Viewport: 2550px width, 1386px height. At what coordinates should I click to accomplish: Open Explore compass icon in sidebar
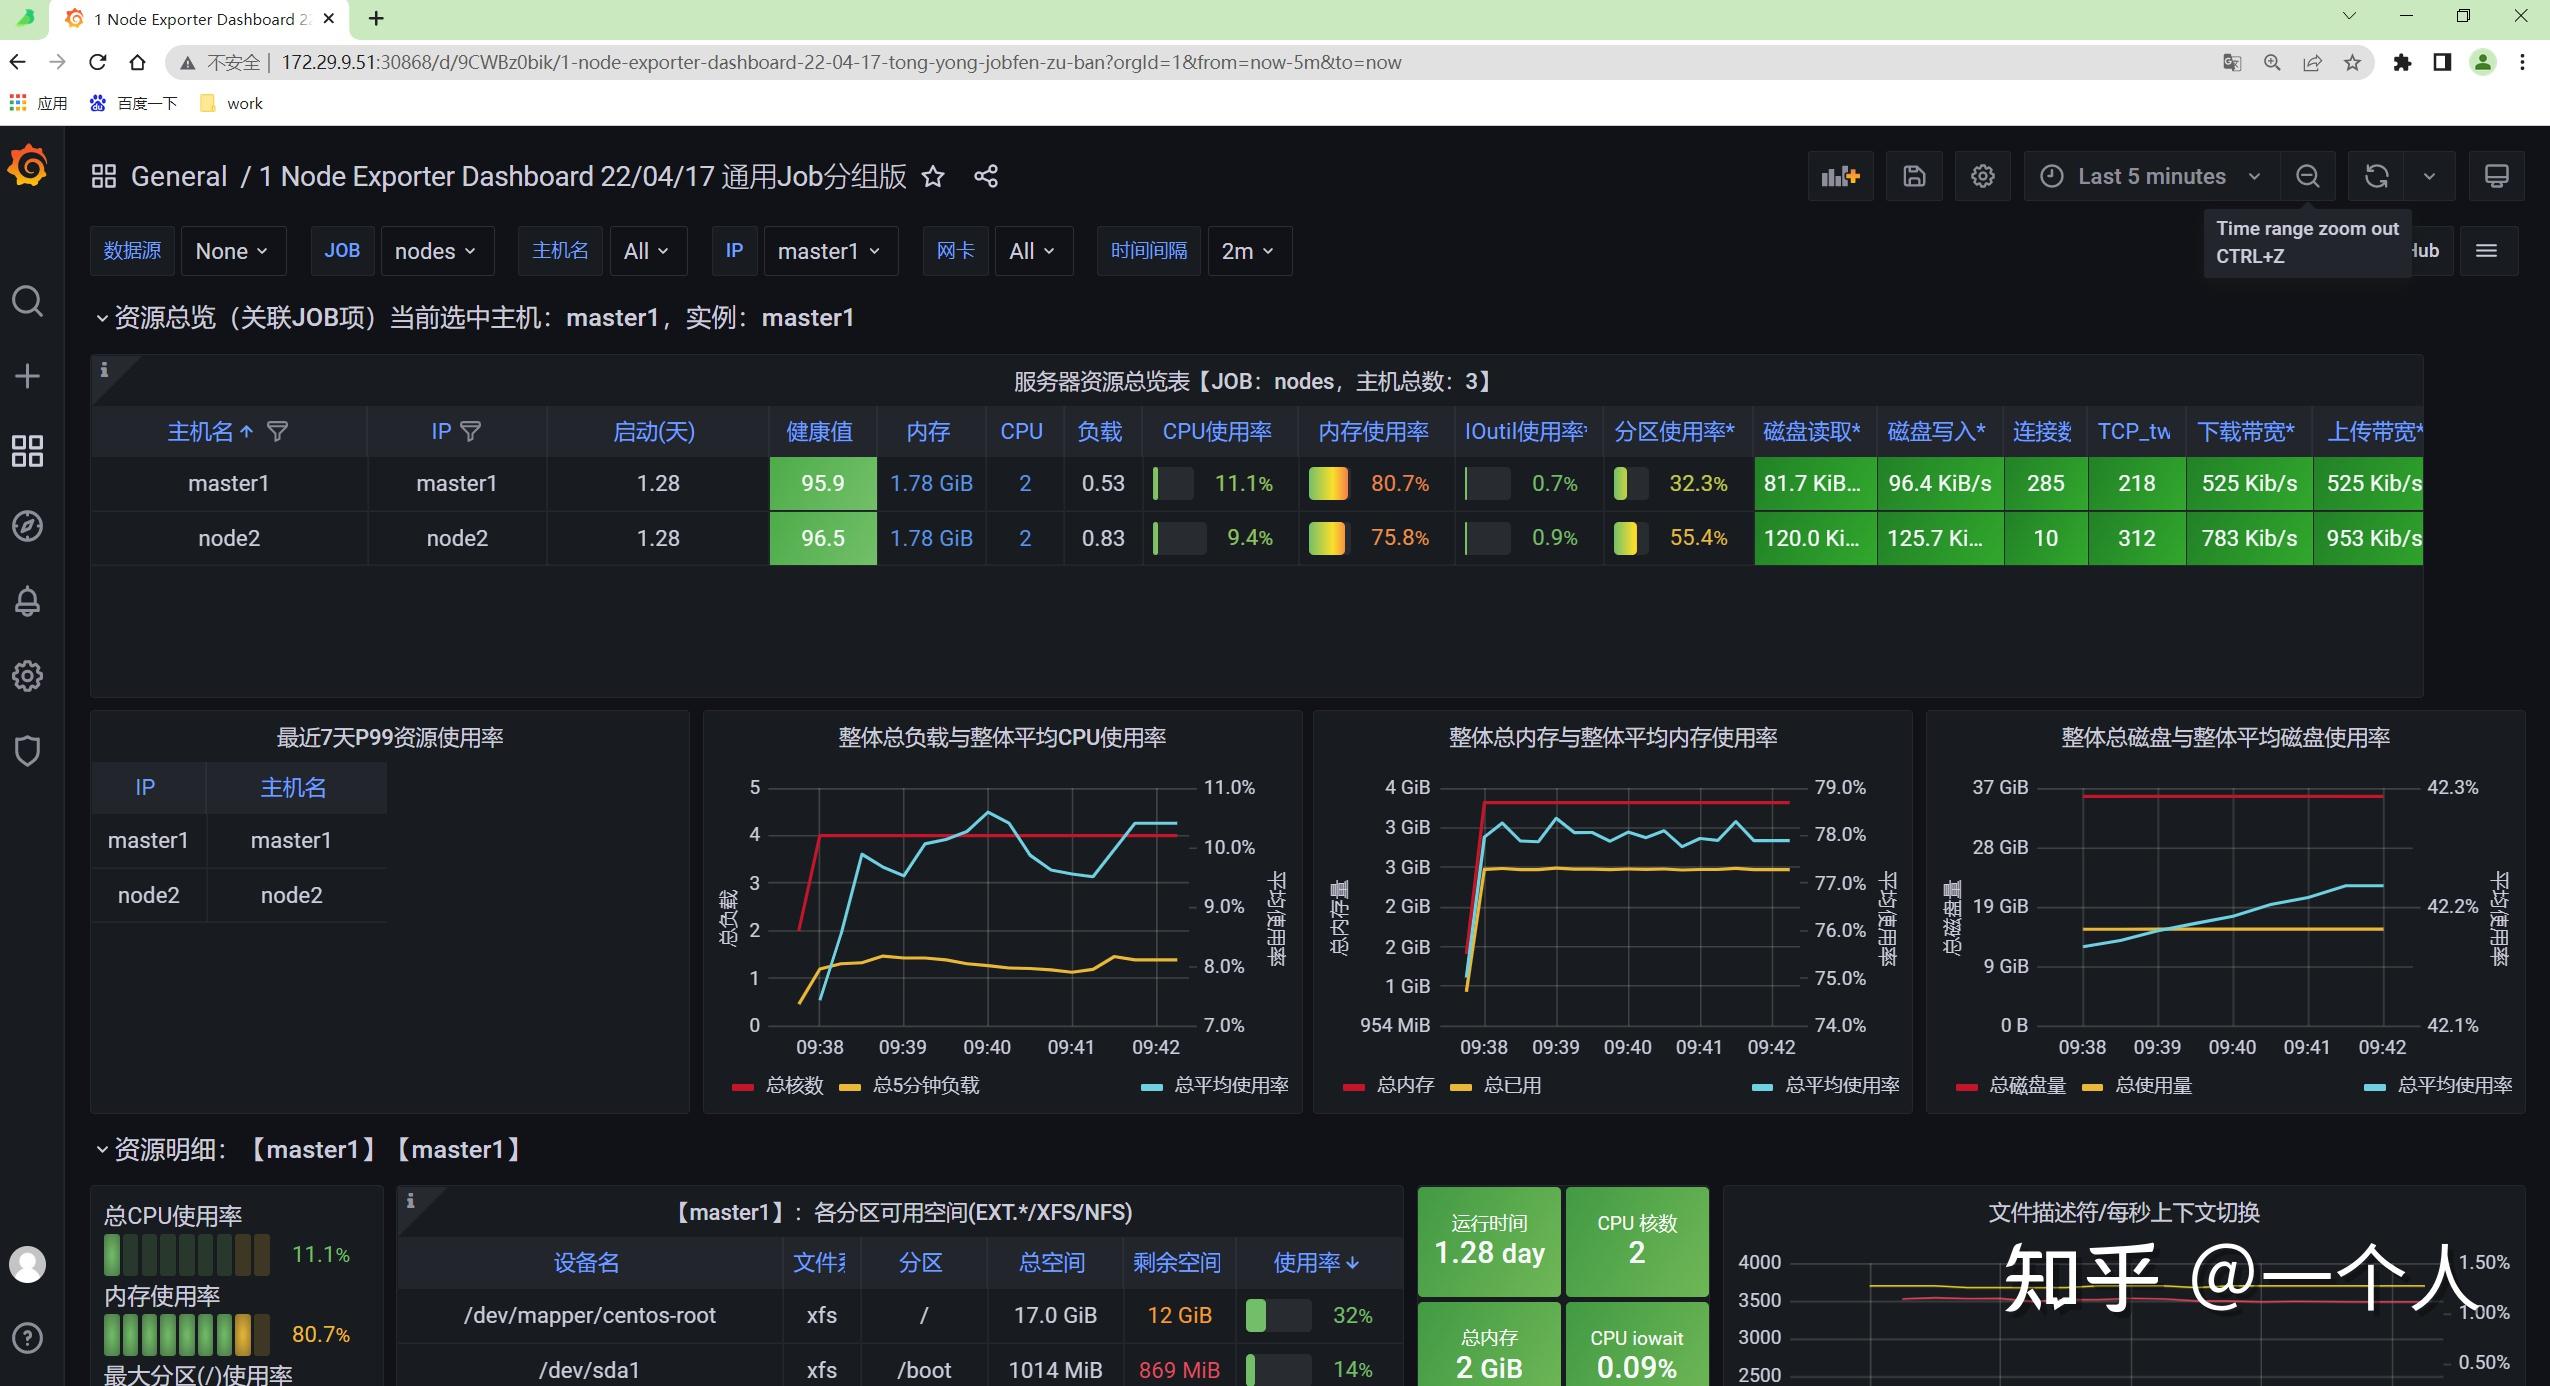[27, 526]
